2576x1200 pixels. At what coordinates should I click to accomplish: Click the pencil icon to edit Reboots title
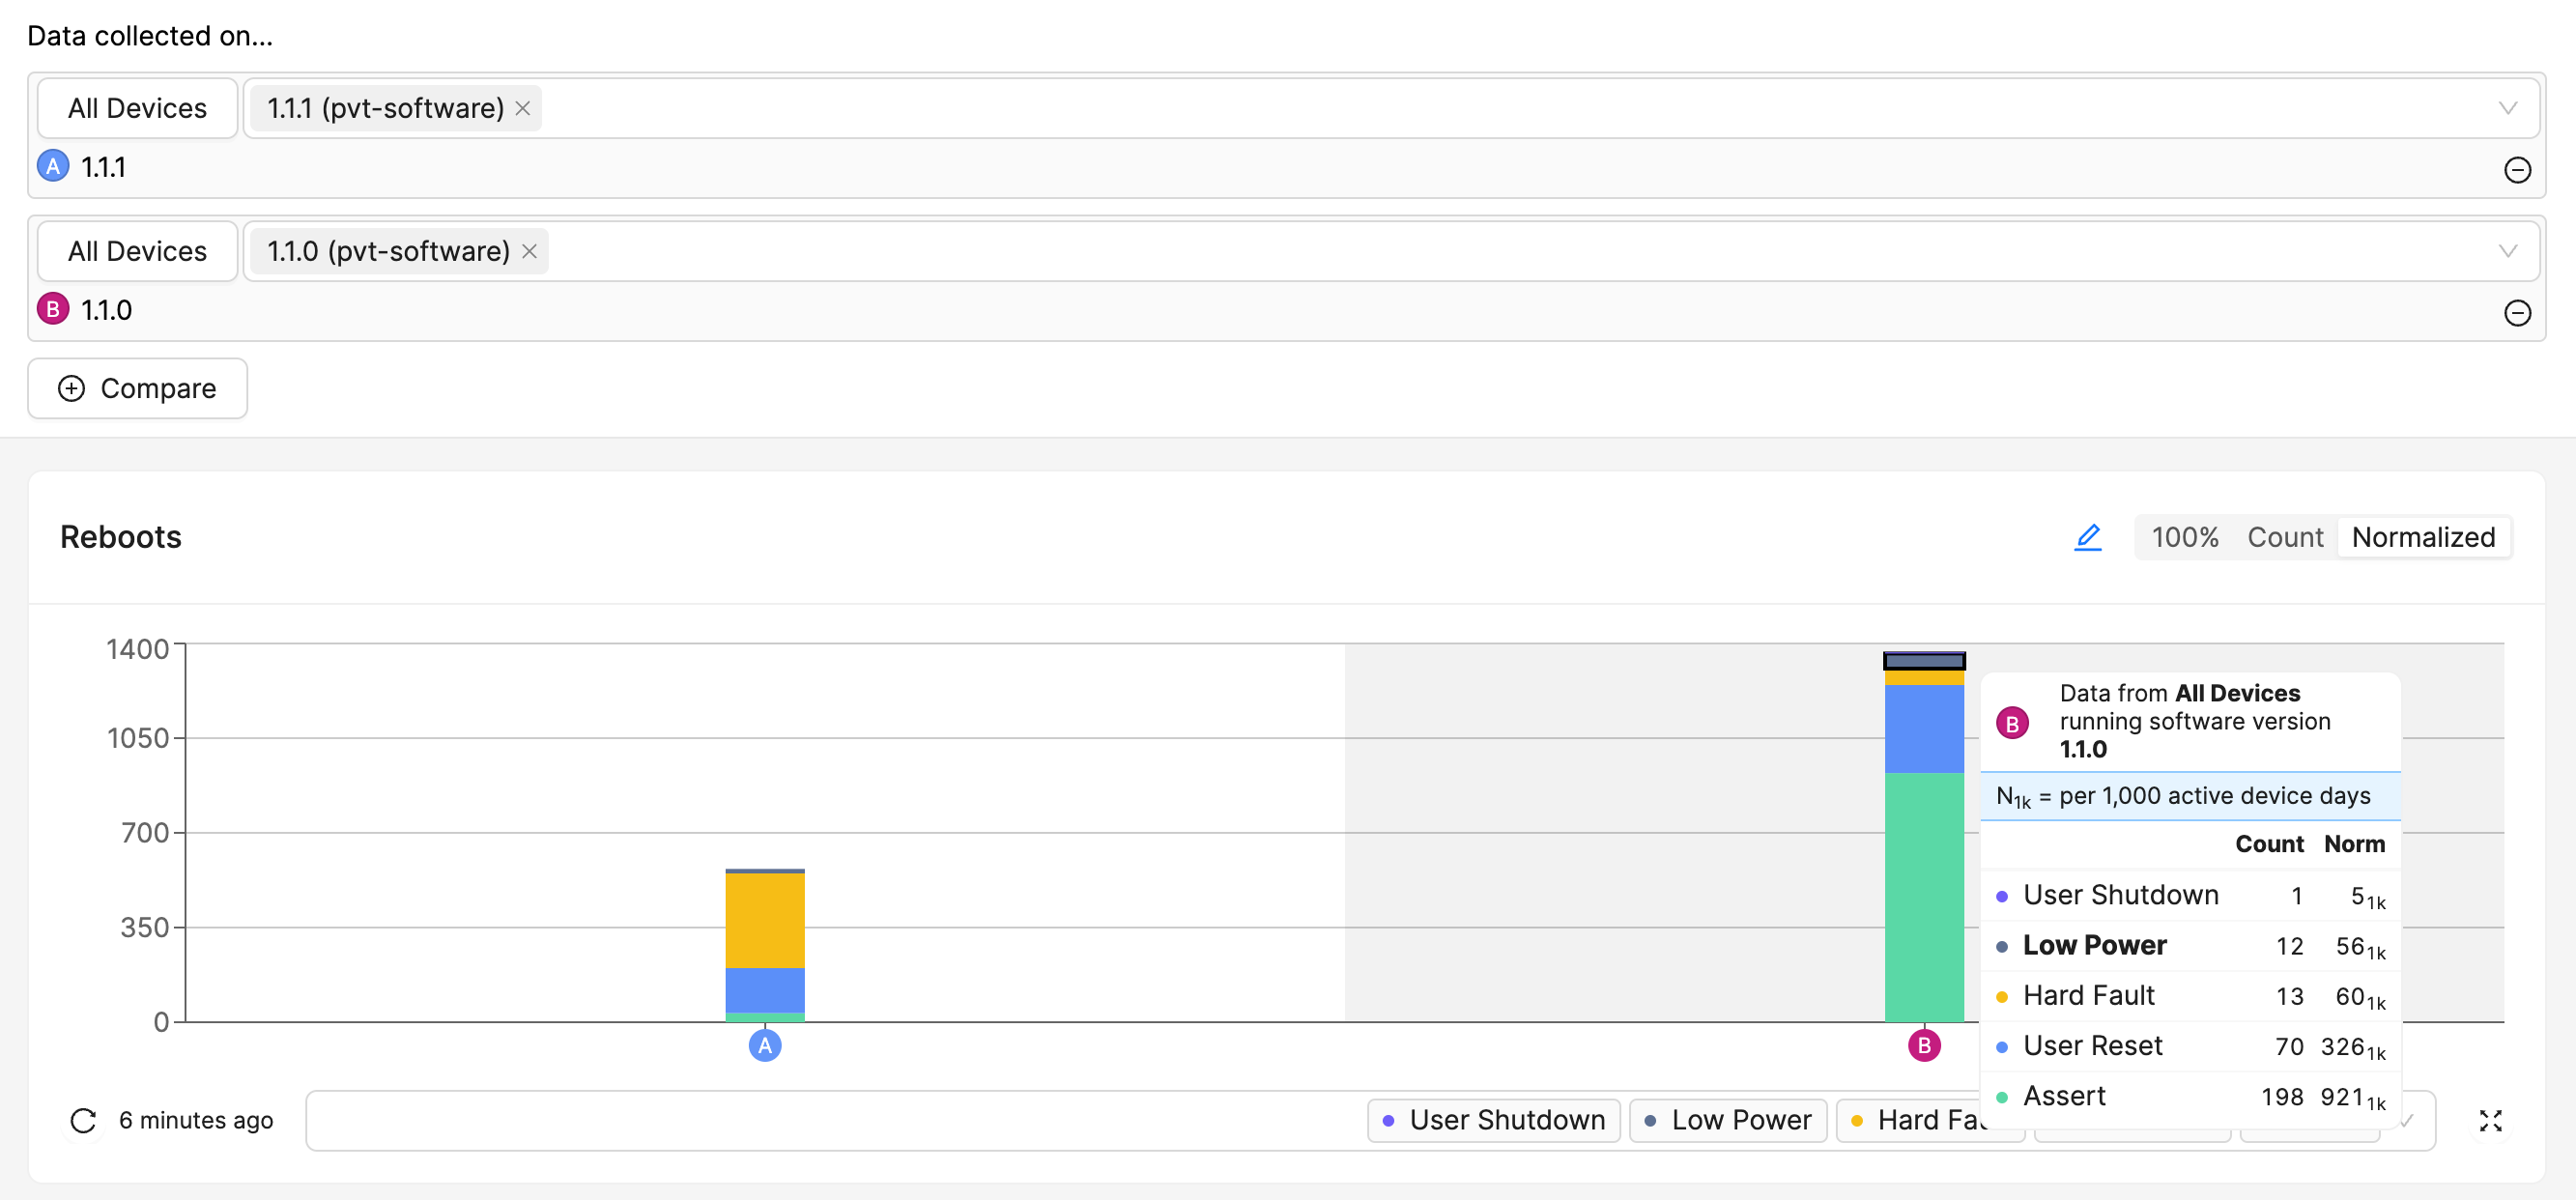coord(2088,537)
